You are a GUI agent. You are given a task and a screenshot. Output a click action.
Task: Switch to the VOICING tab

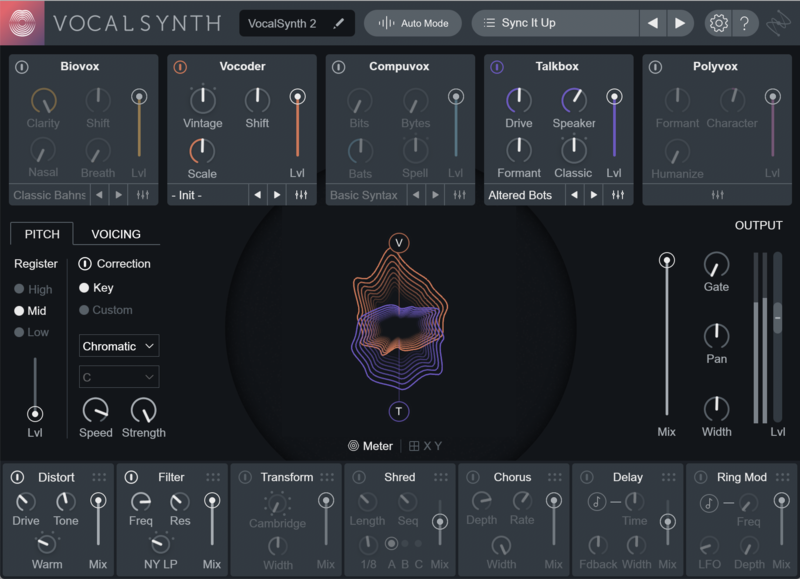[116, 234]
